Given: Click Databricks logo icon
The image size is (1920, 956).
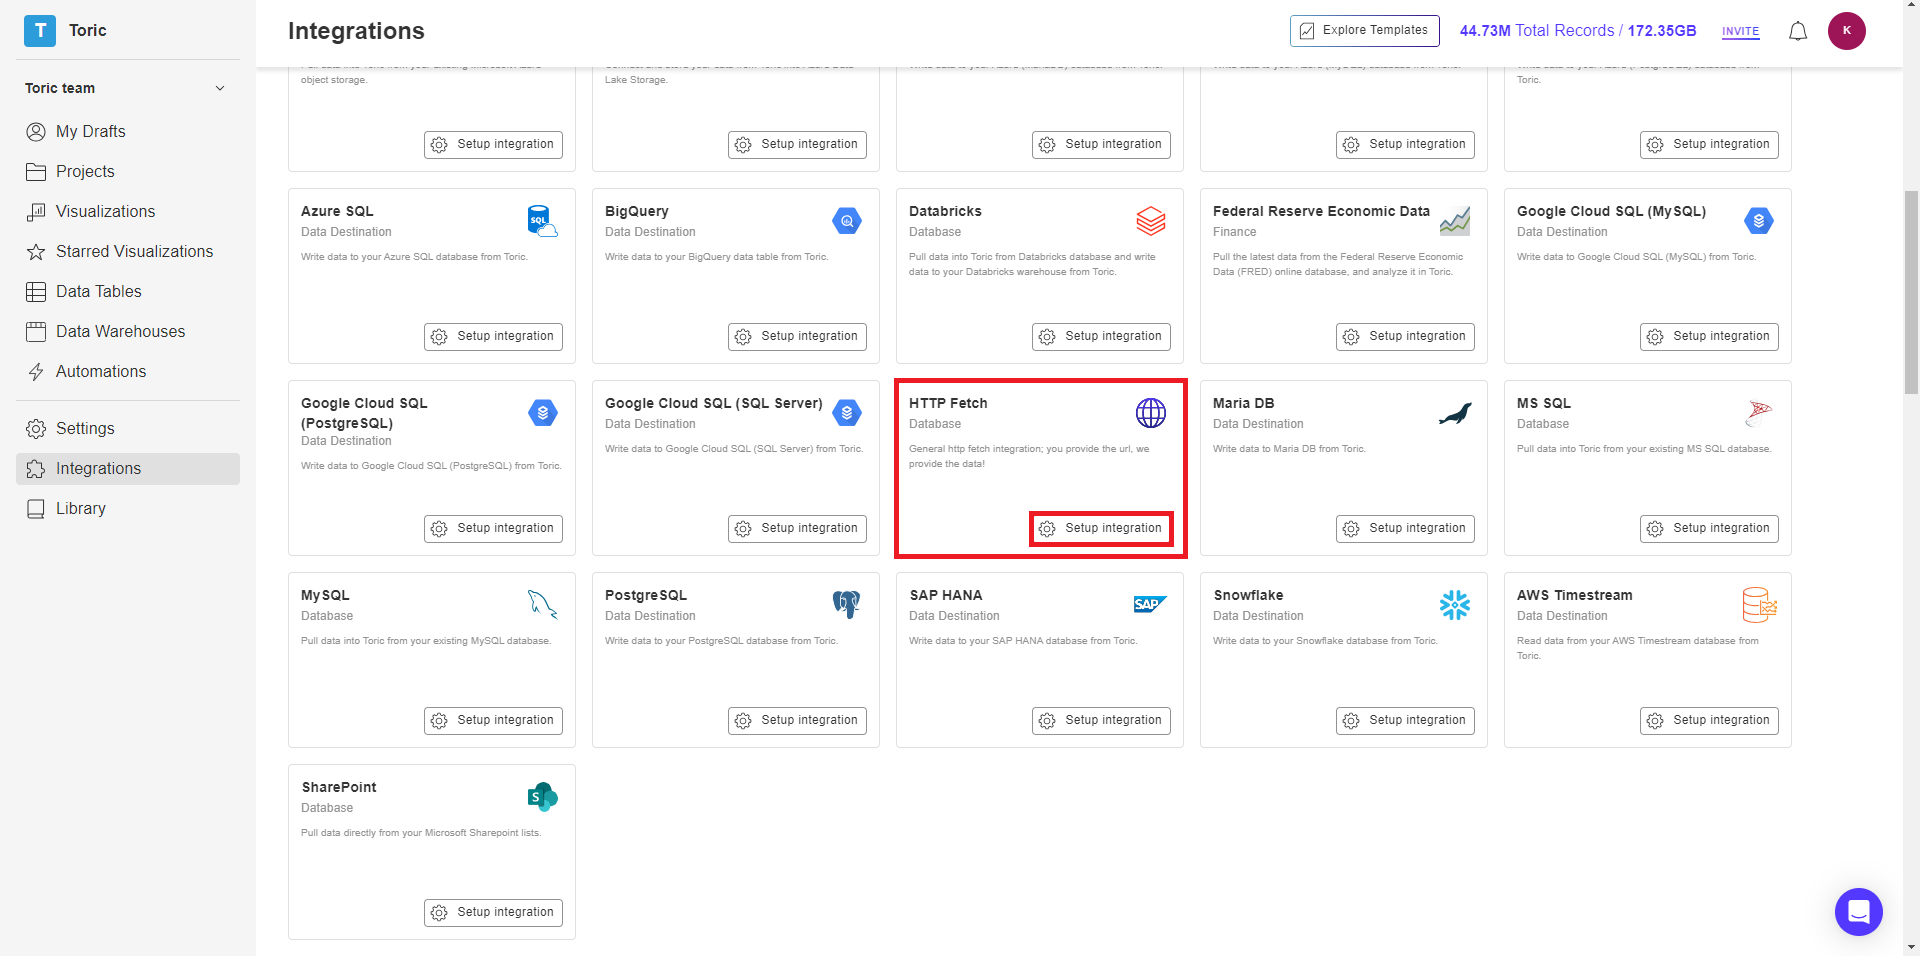Looking at the screenshot, I should 1150,221.
